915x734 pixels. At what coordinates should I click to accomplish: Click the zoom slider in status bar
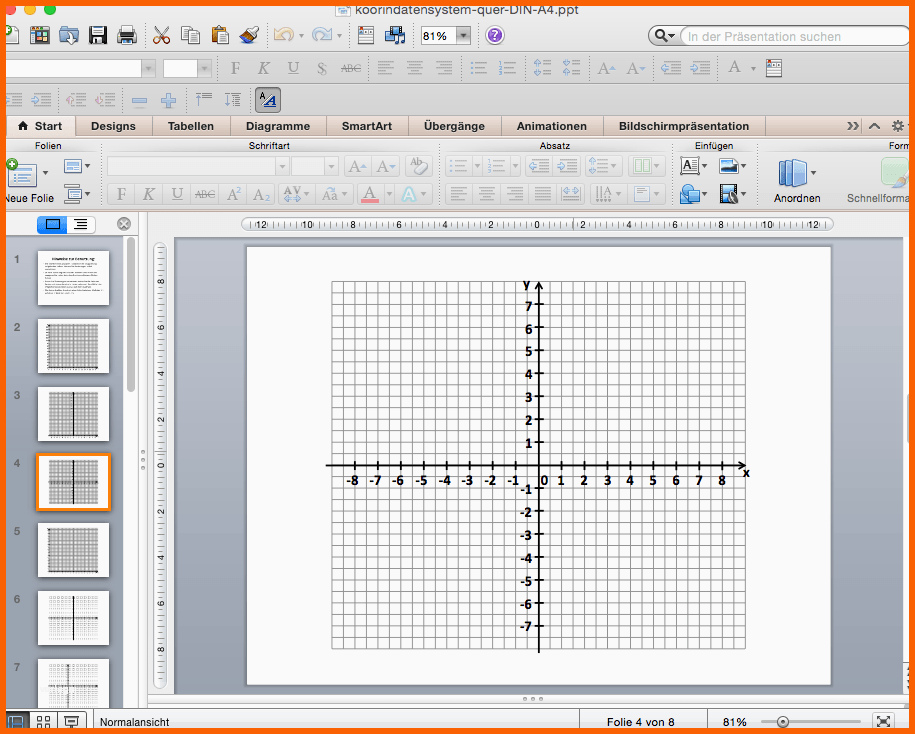(x=783, y=722)
